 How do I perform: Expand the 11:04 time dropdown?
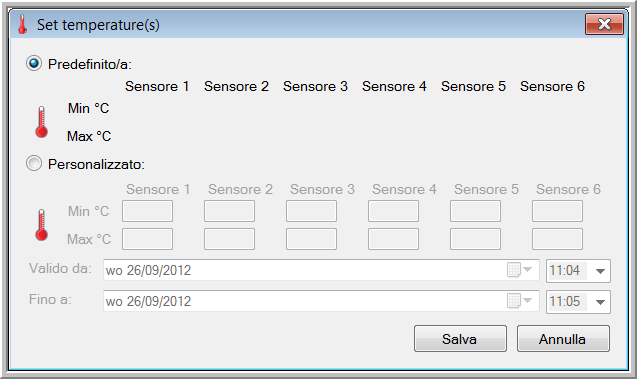(x=600, y=271)
